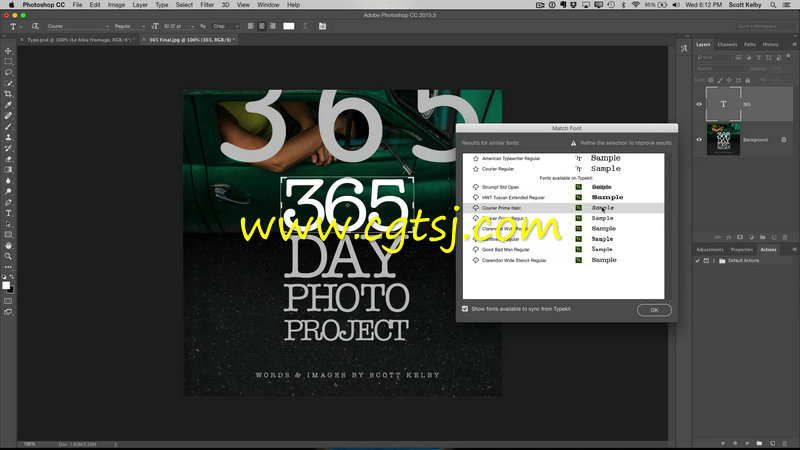The width and height of the screenshot is (800, 450).
Task: Click Background layer thumbnail
Action: [723, 139]
